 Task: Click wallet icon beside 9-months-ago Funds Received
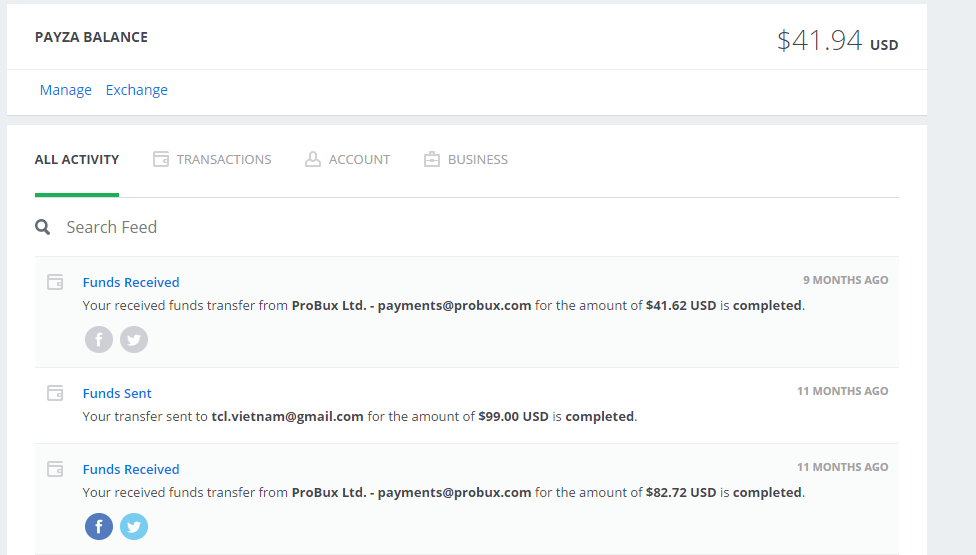click(56, 282)
